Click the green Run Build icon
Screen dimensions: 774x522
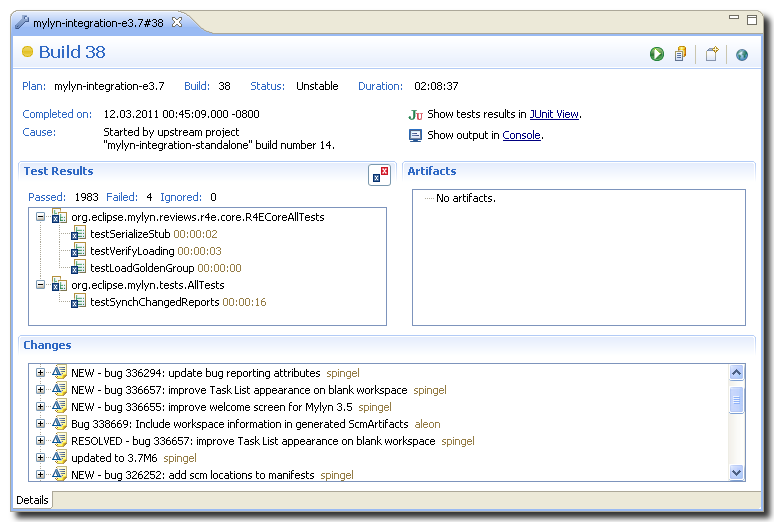coord(657,54)
